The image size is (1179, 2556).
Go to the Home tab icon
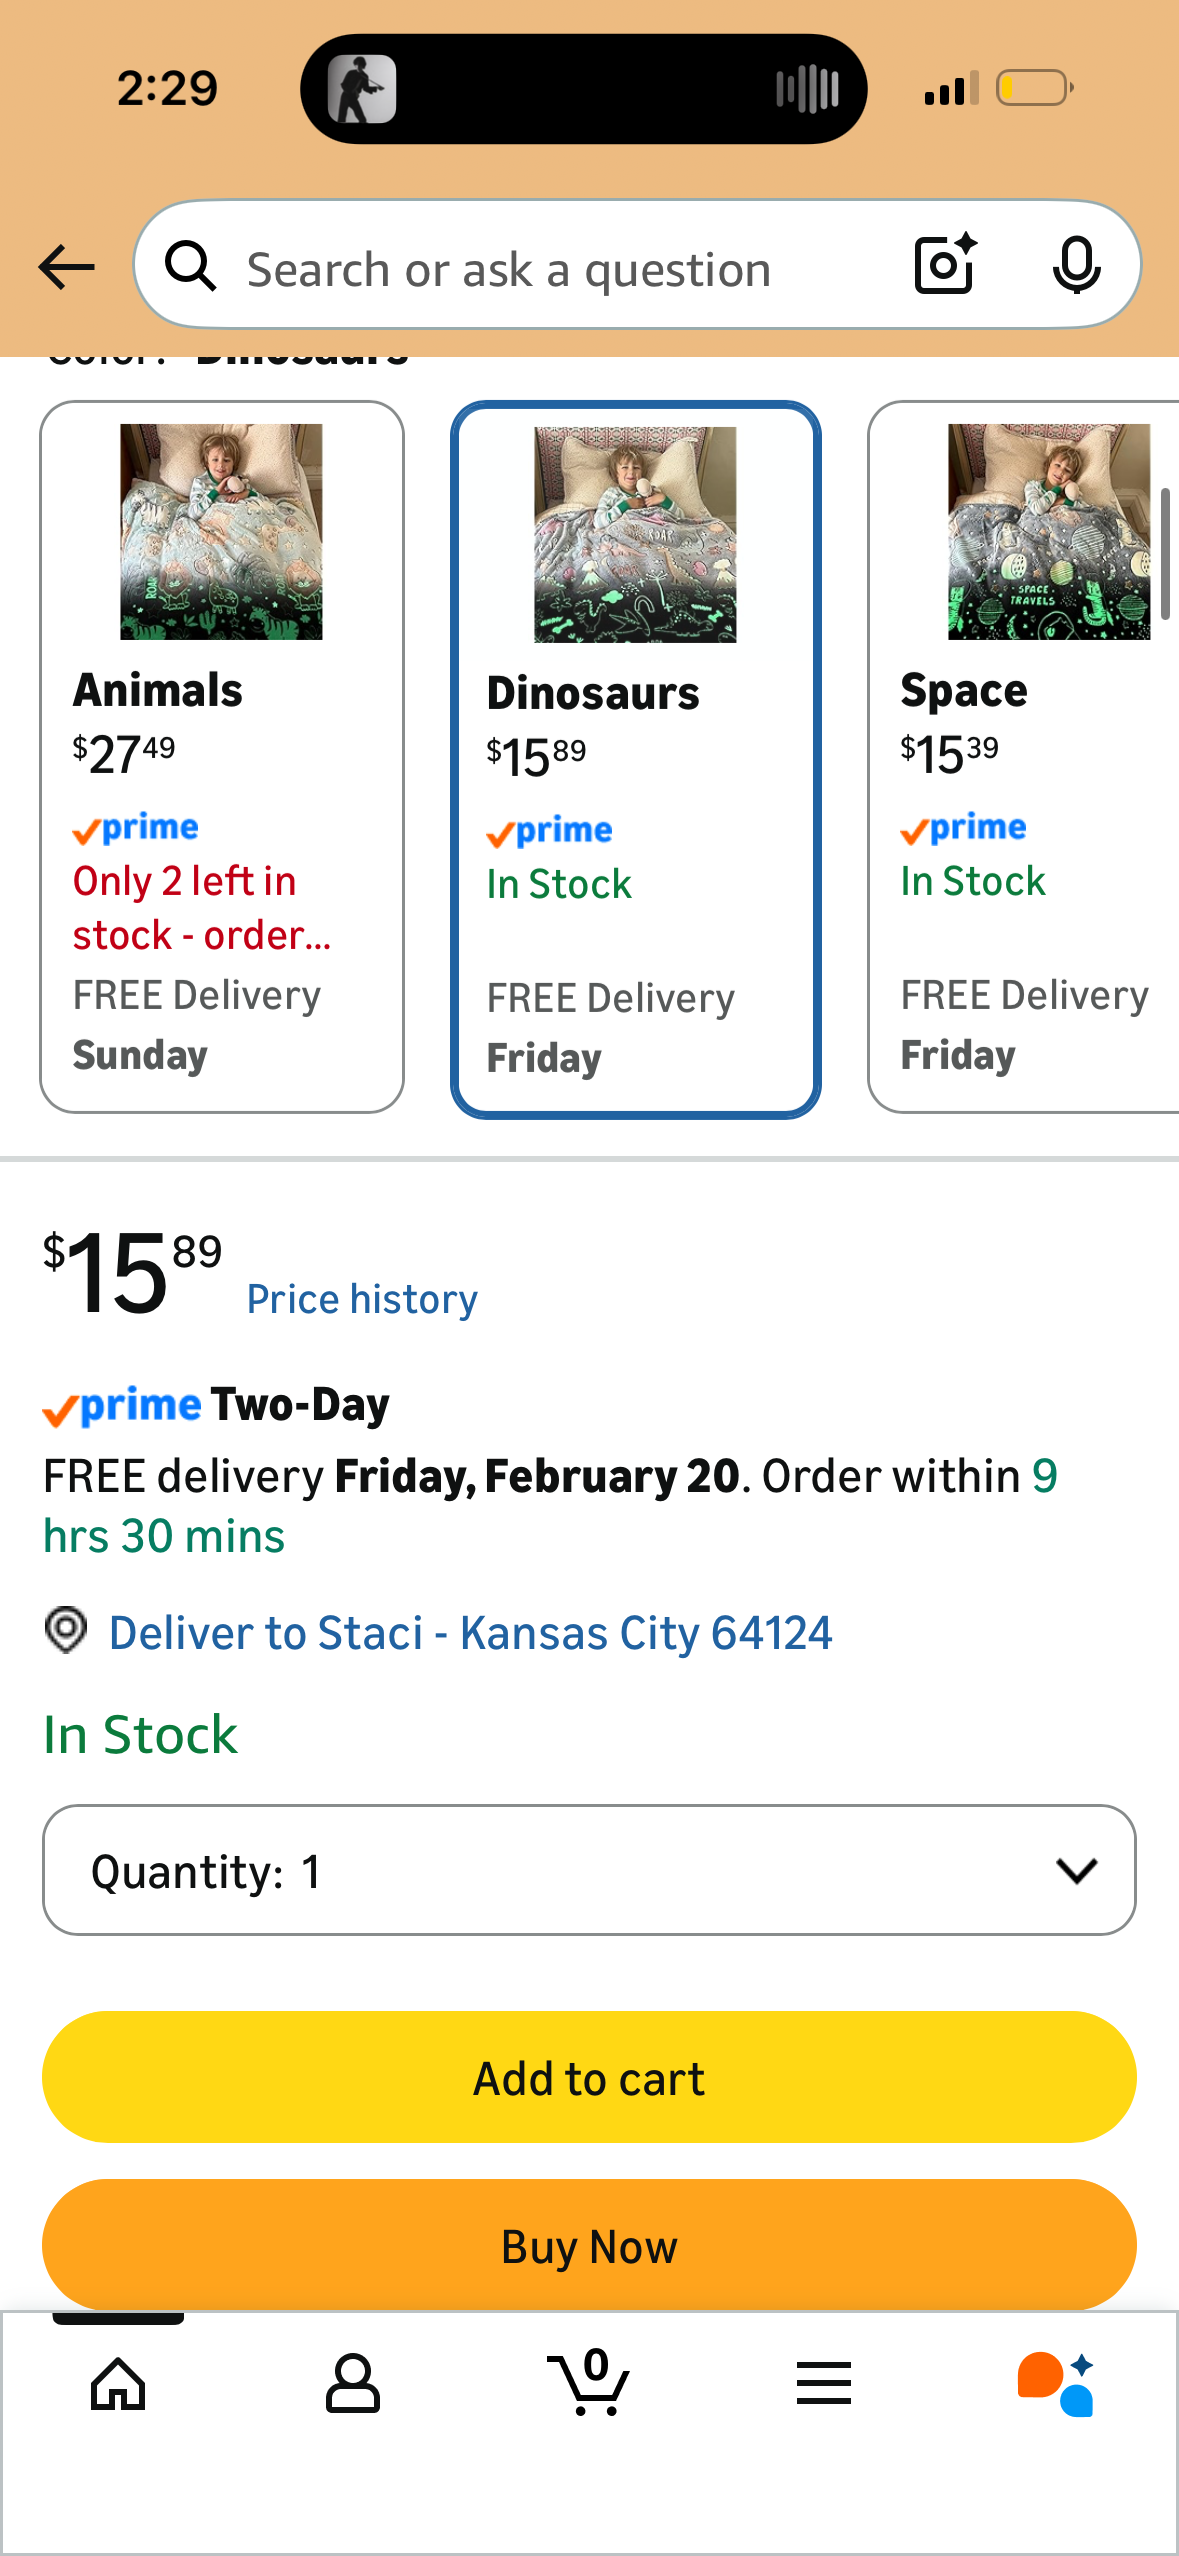click(x=118, y=2384)
